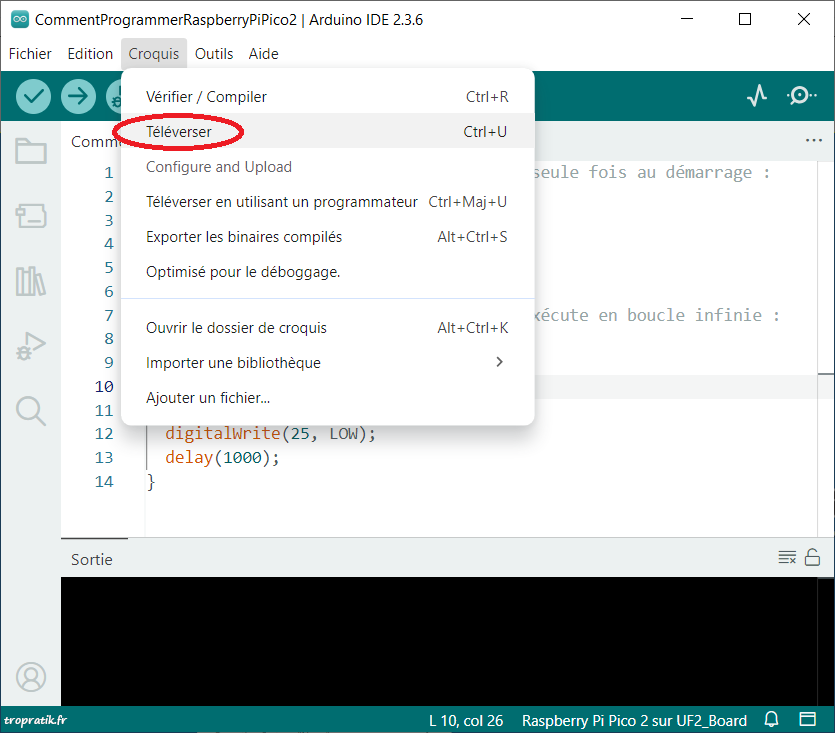Image resolution: width=835 pixels, height=733 pixels.
Task: Toggle the bottom panel via status bar icon
Action: click(x=808, y=720)
